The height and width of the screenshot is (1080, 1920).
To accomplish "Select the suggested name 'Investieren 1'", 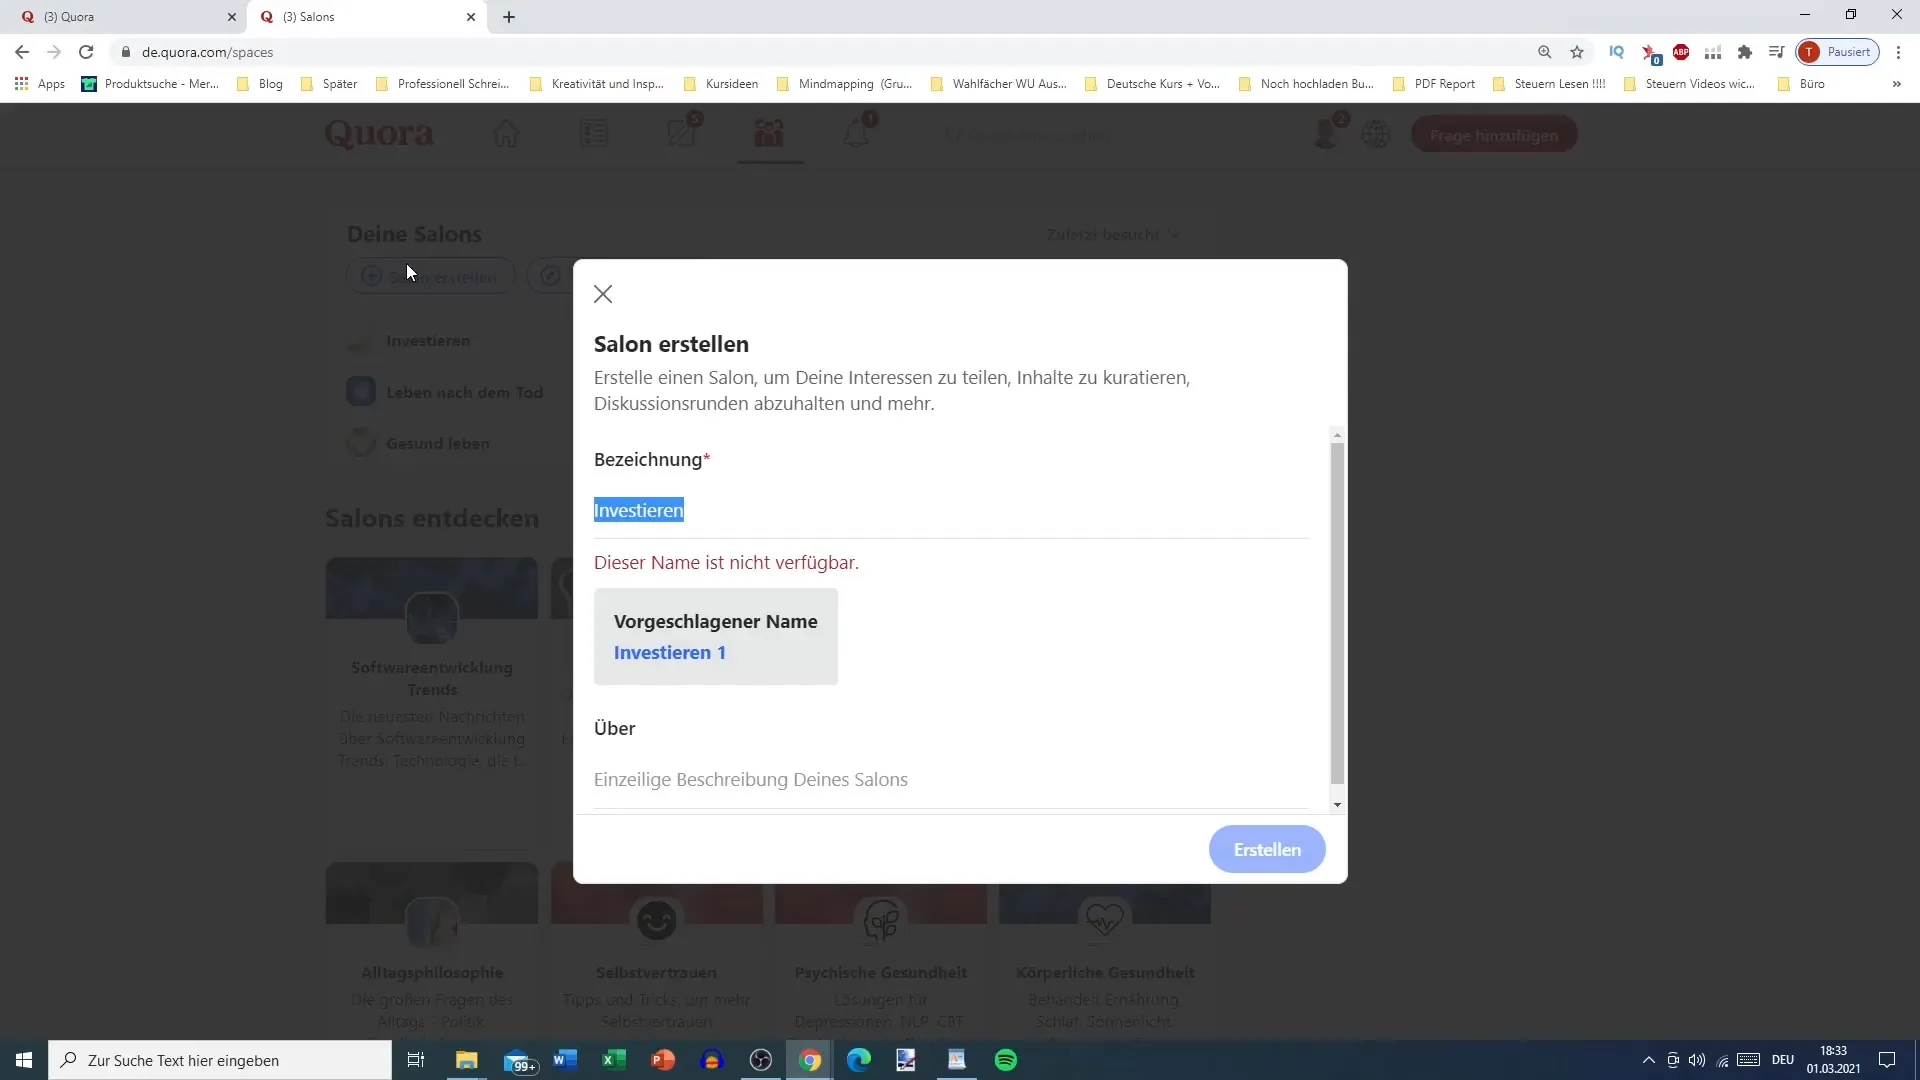I will tap(671, 651).
